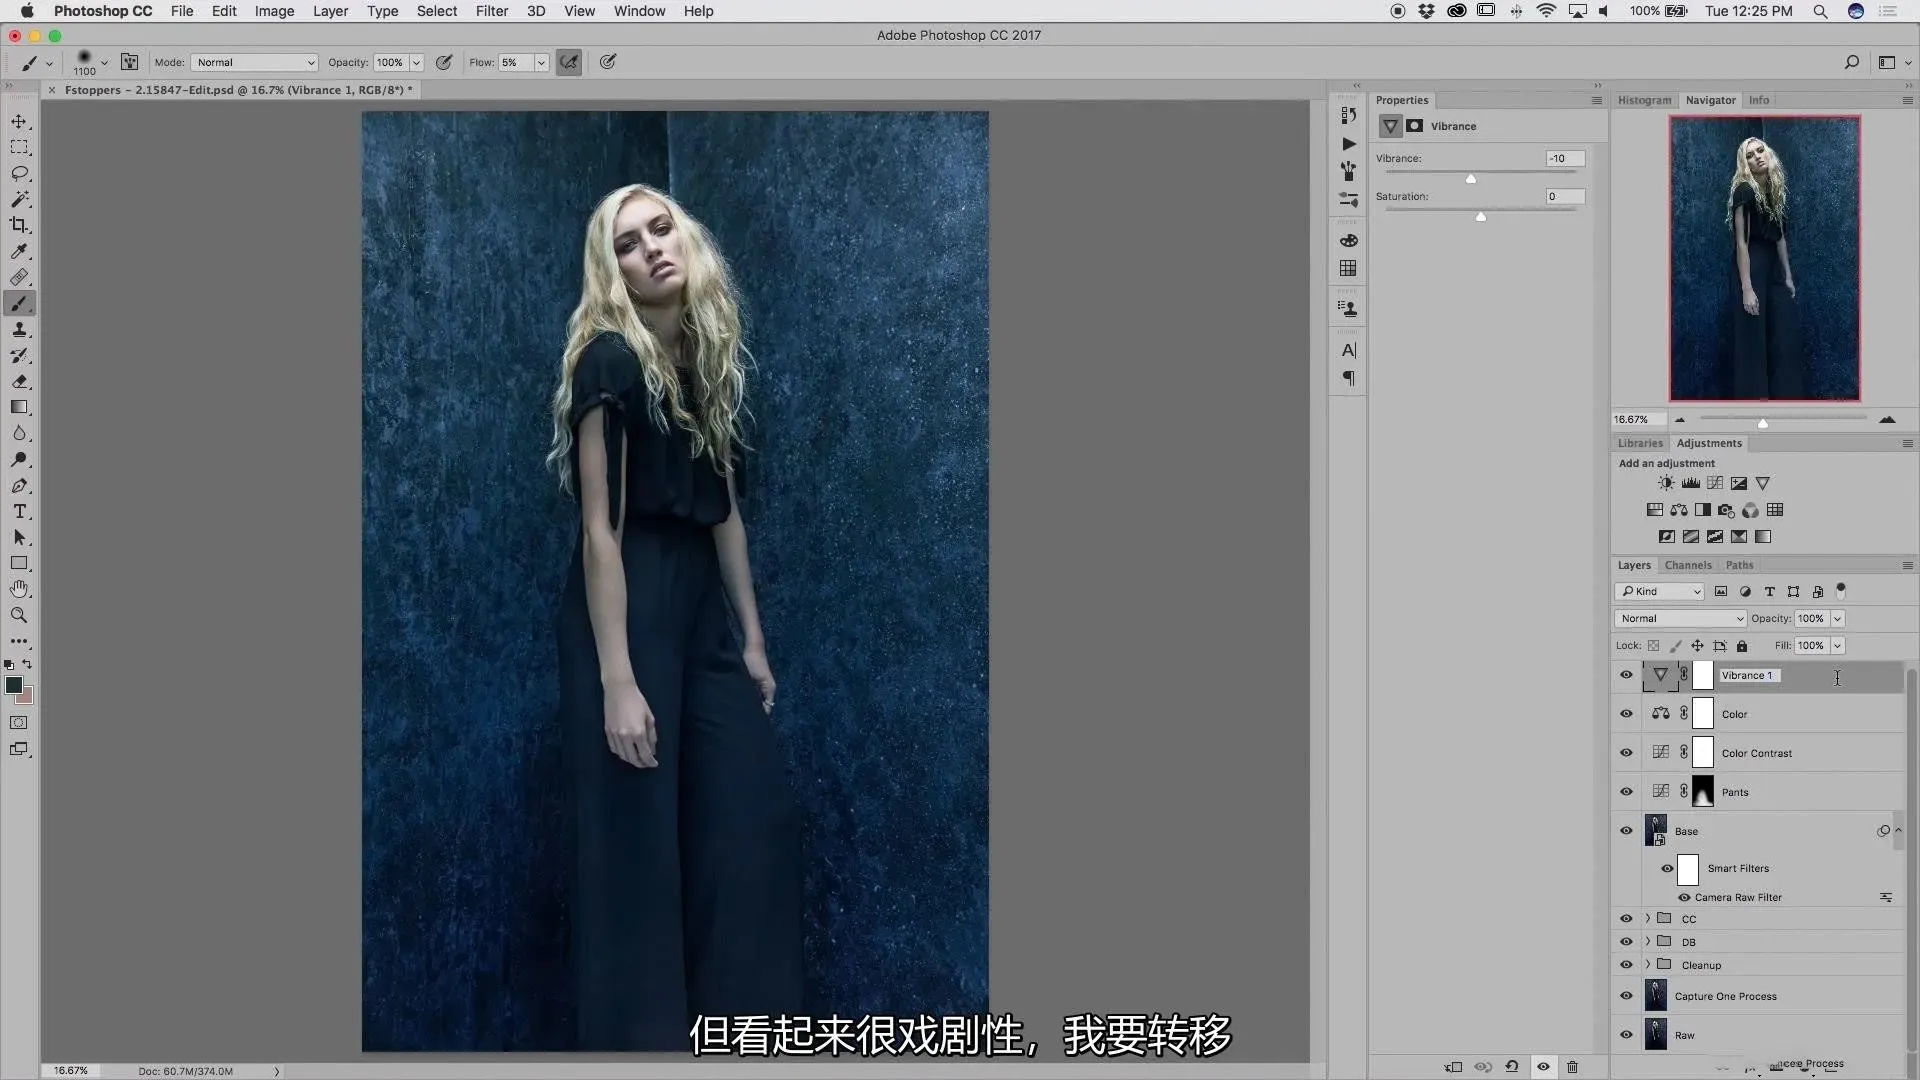1920x1080 pixels.
Task: Toggle visibility of the Pants layer
Action: click(x=1626, y=792)
